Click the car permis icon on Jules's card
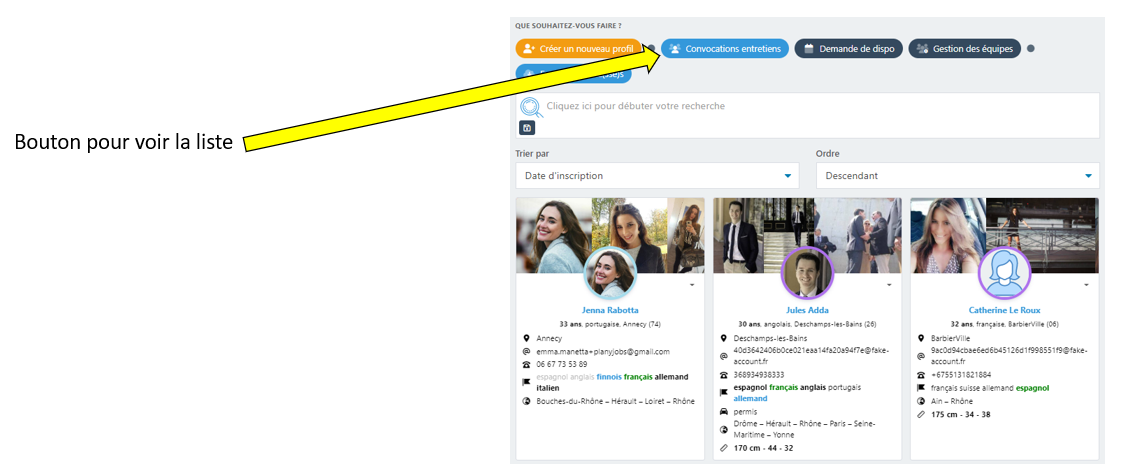This screenshot has width=1122, height=475. 723,411
